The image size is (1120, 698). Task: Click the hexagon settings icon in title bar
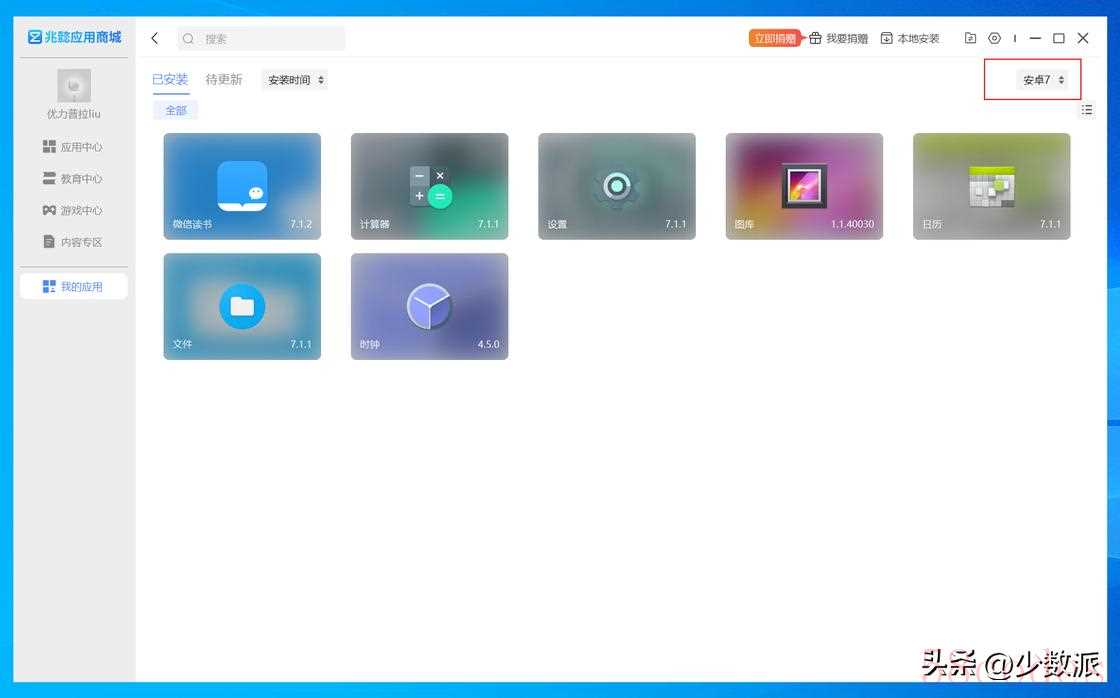tap(994, 39)
